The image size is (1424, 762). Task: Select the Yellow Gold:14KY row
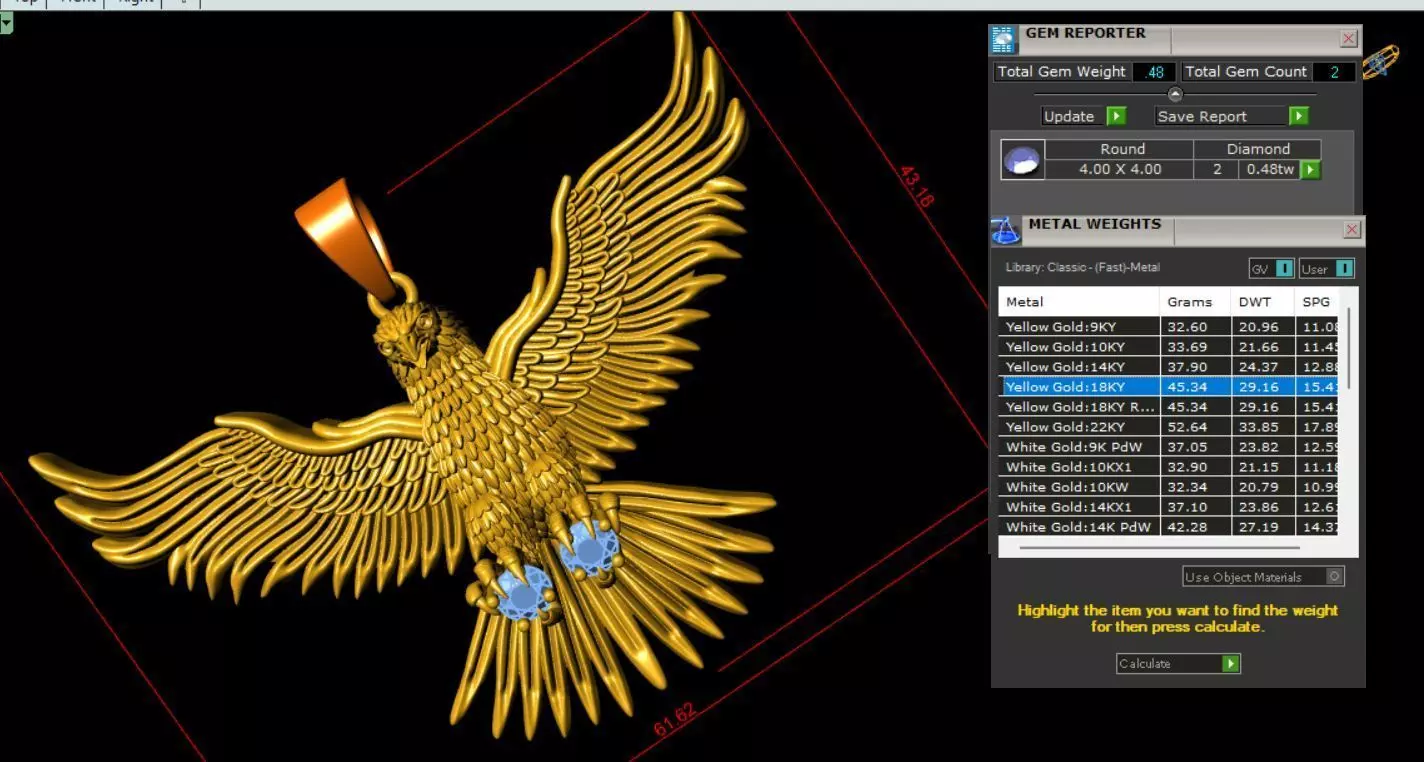(1168, 367)
